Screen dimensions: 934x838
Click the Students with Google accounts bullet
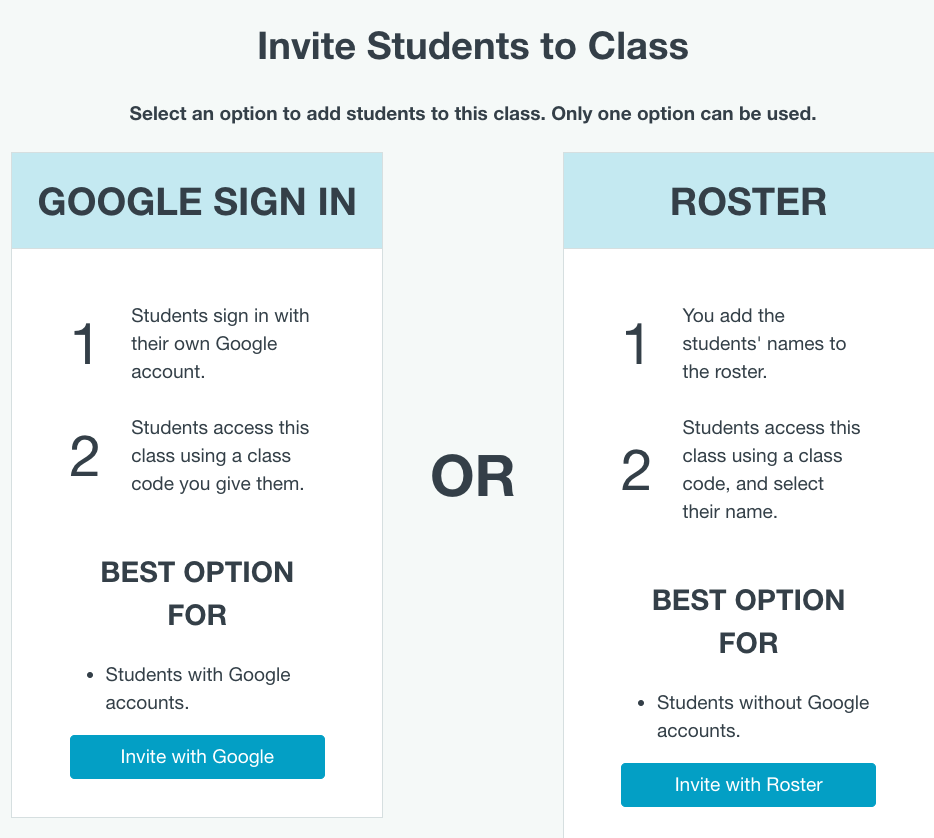point(197,688)
